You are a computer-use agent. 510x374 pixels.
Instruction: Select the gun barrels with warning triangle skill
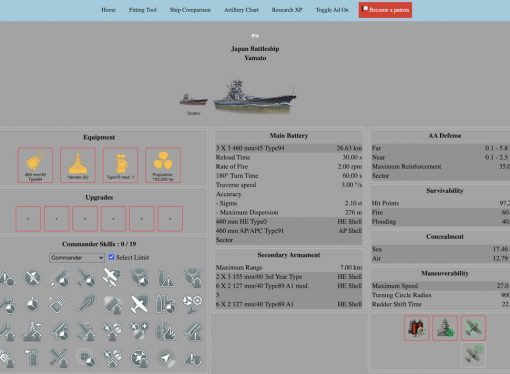192,331
